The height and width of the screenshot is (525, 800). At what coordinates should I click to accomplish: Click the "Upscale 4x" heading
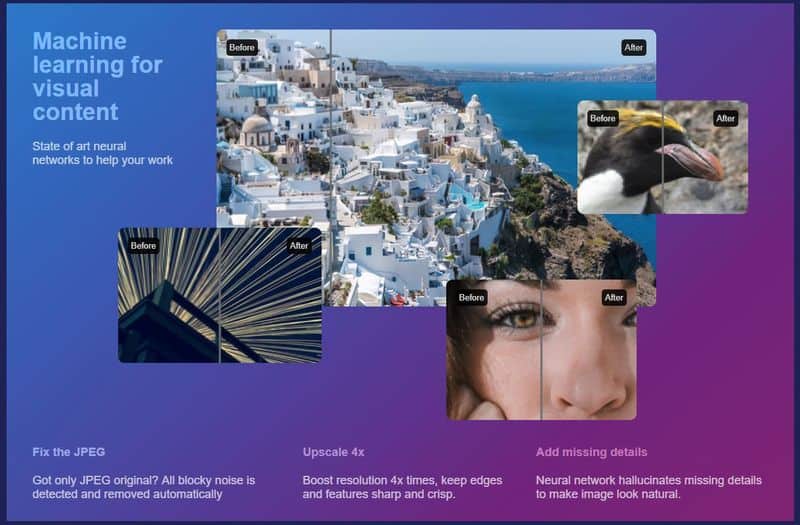pos(333,452)
